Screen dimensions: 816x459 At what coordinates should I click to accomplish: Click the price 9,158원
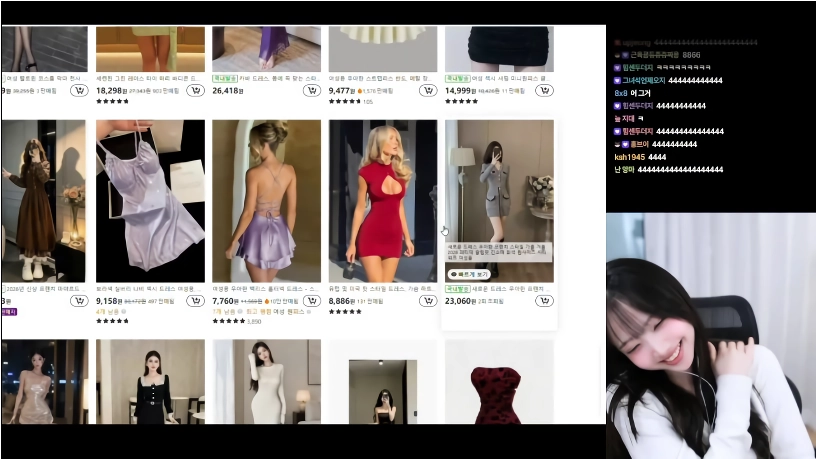click(x=109, y=301)
